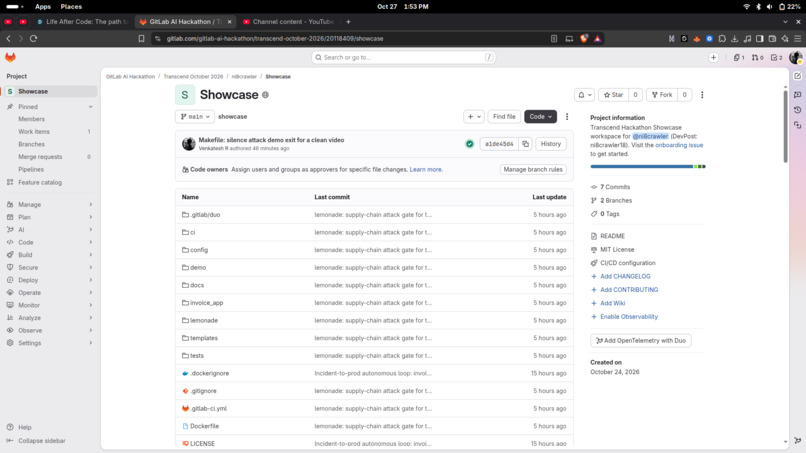Screen dimensions: 806x453
Task: Click commit author avatar
Action: 189,144
